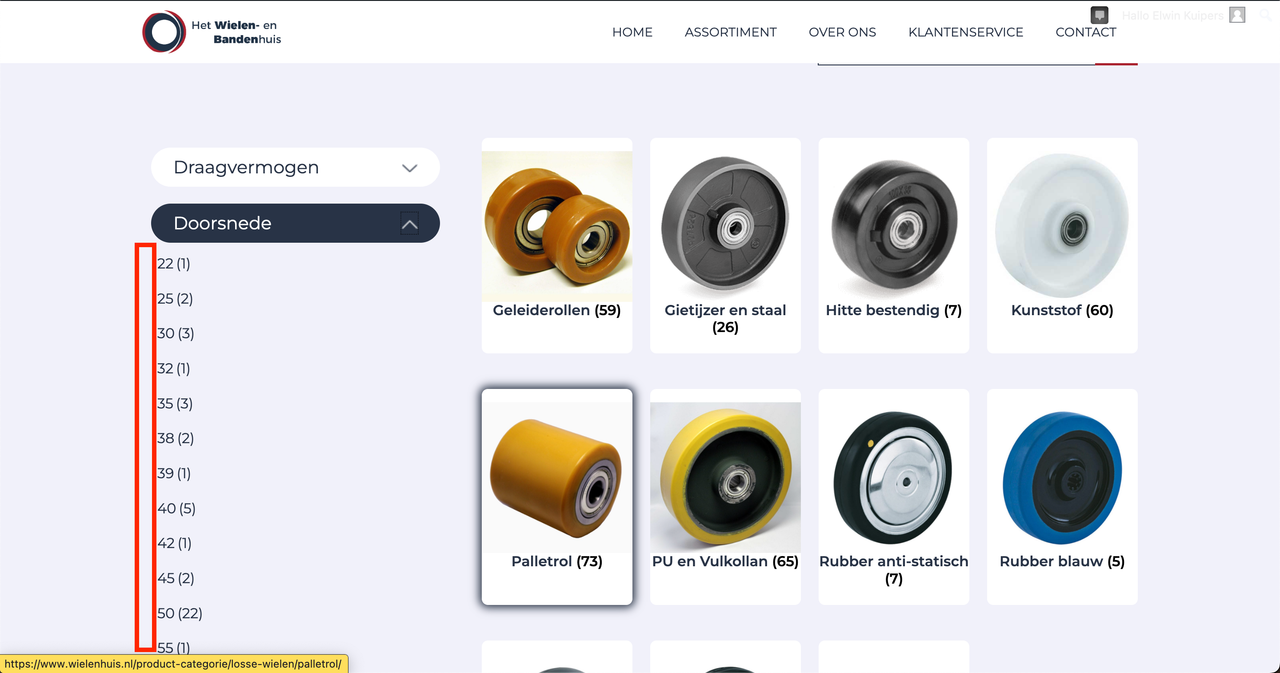The image size is (1280, 673).
Task: Pick the 35 (3) diameter filter
Action: point(175,404)
